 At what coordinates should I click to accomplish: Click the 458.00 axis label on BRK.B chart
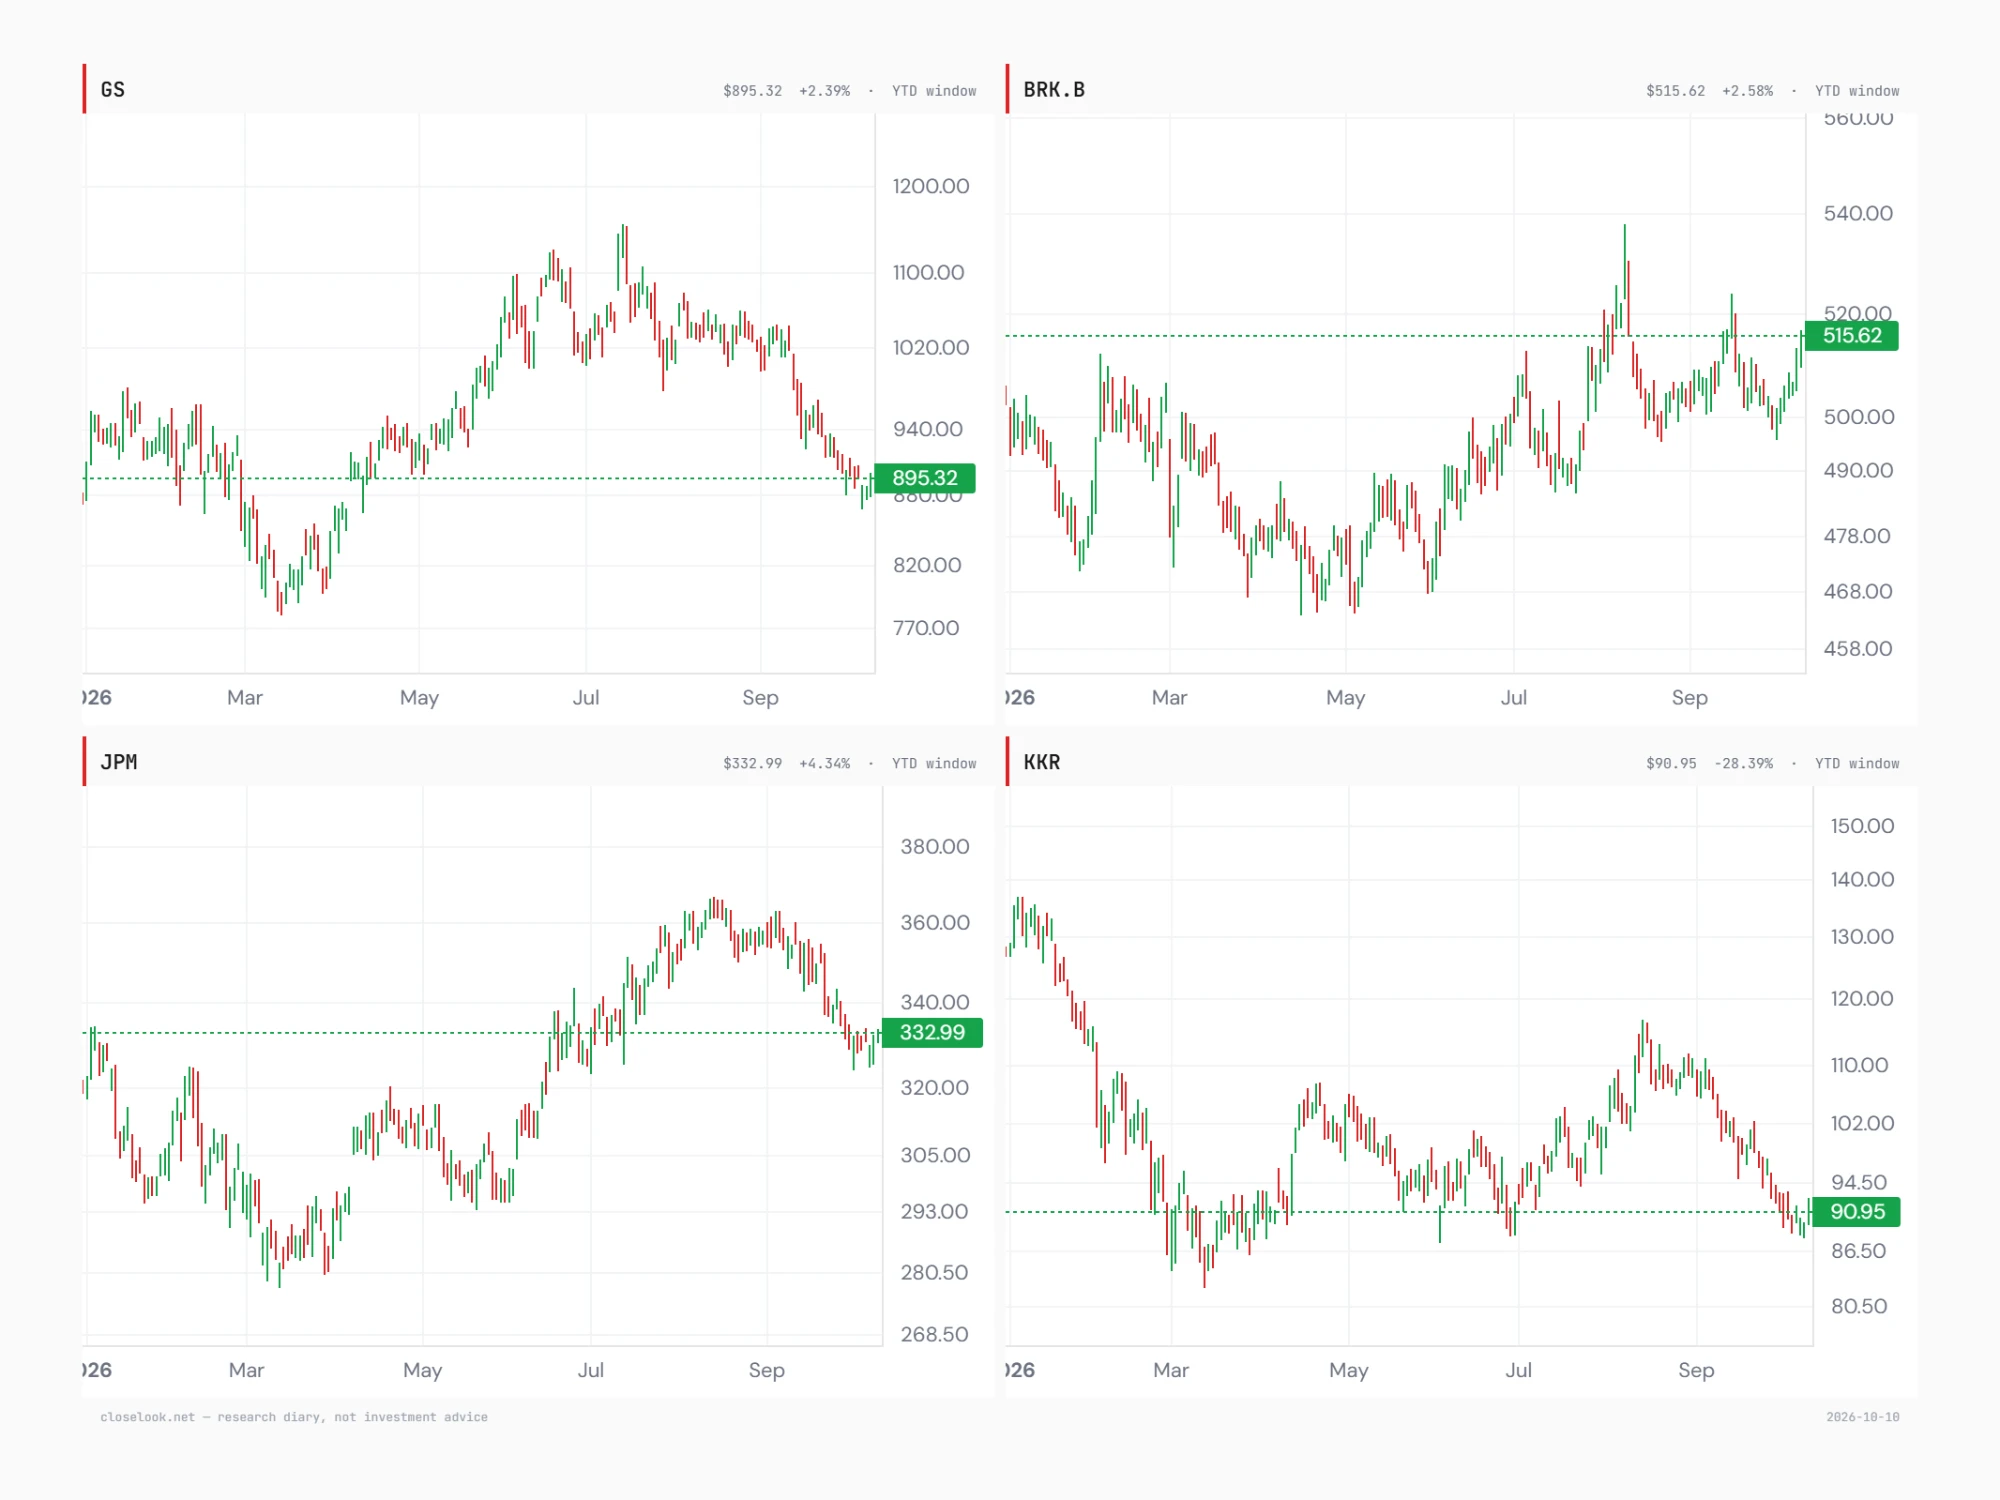pyautogui.click(x=1858, y=648)
